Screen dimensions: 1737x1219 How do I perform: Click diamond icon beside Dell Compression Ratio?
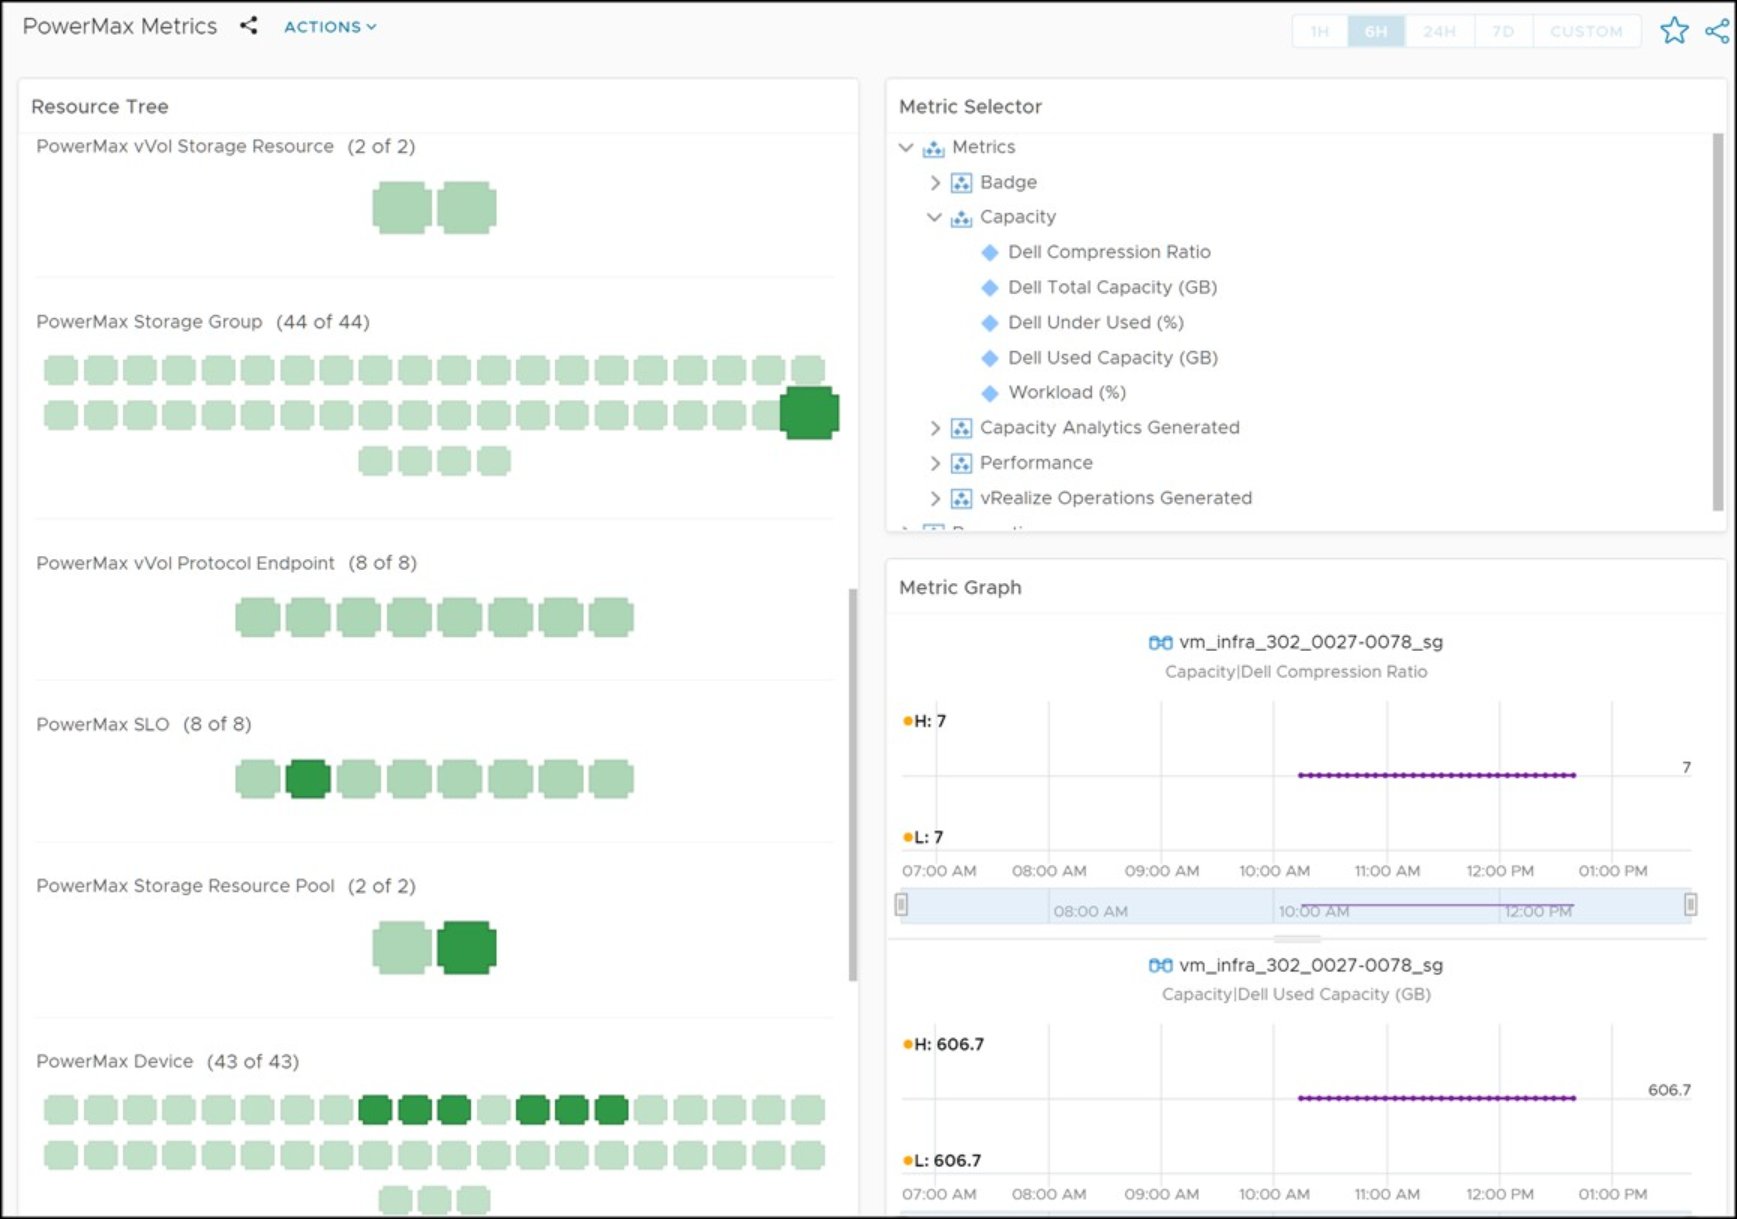[990, 252]
